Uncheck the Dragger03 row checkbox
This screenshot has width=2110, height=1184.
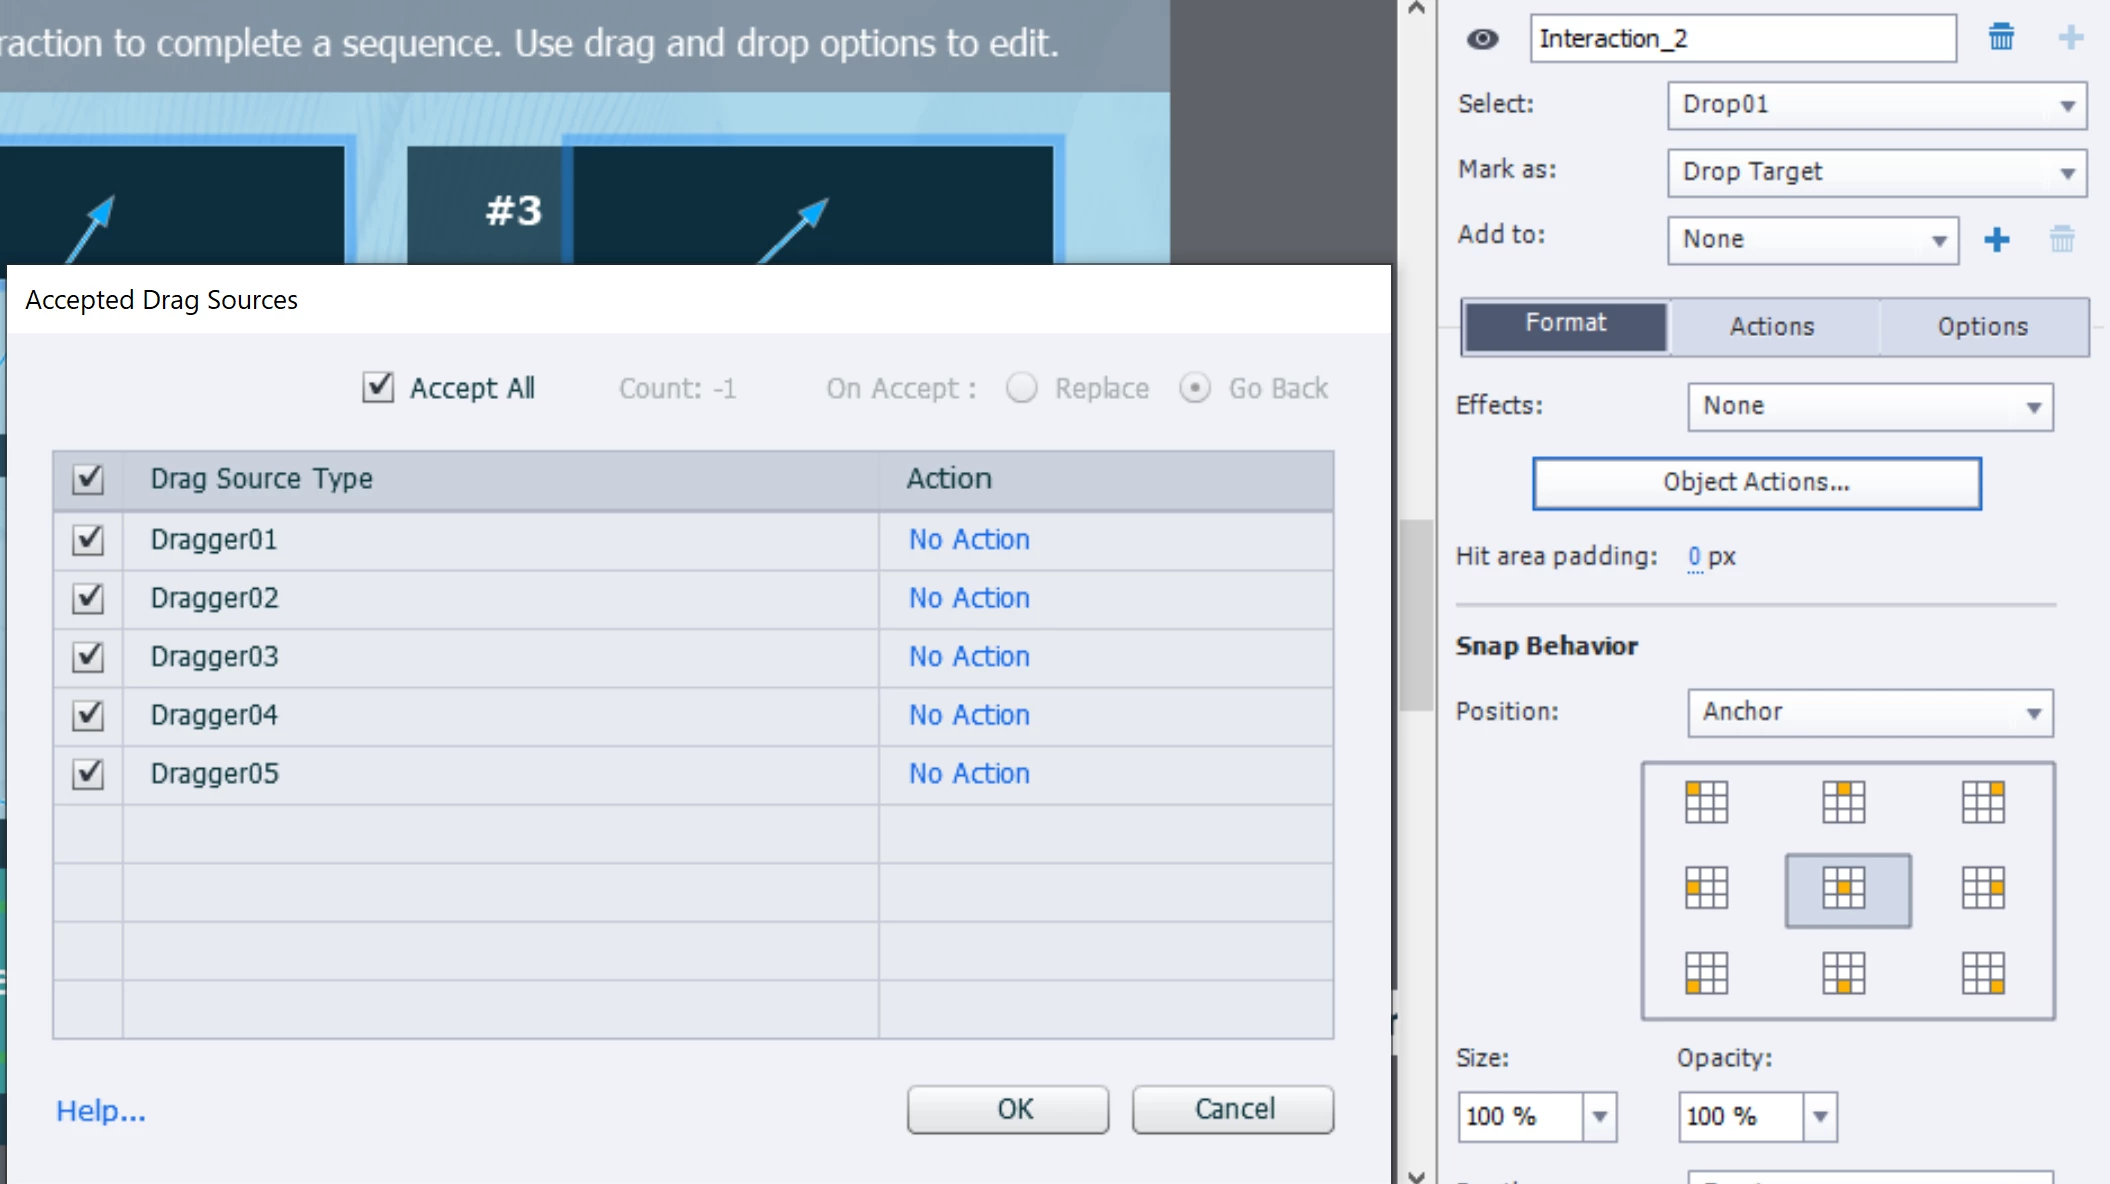tap(88, 657)
